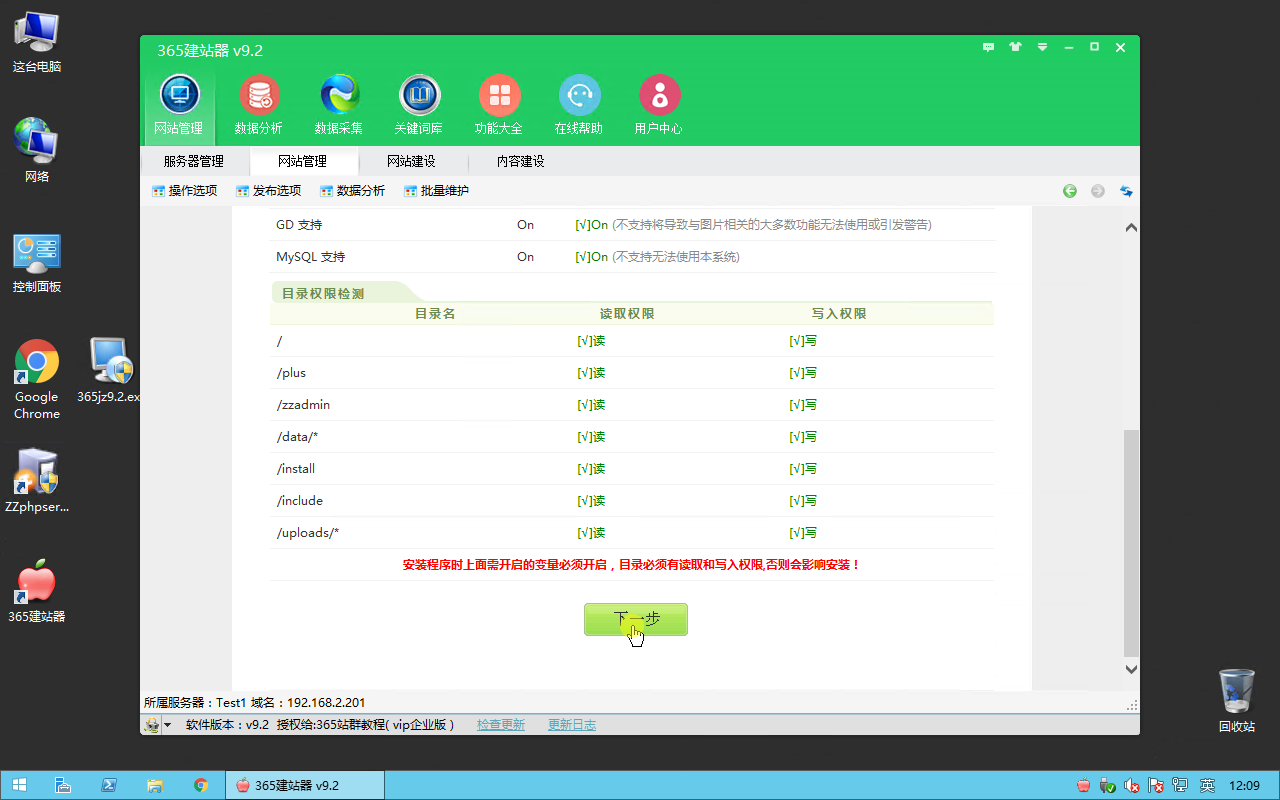1280x800 pixels.
Task: Click the scrollbar down arrow in content pane
Action: click(x=1132, y=669)
